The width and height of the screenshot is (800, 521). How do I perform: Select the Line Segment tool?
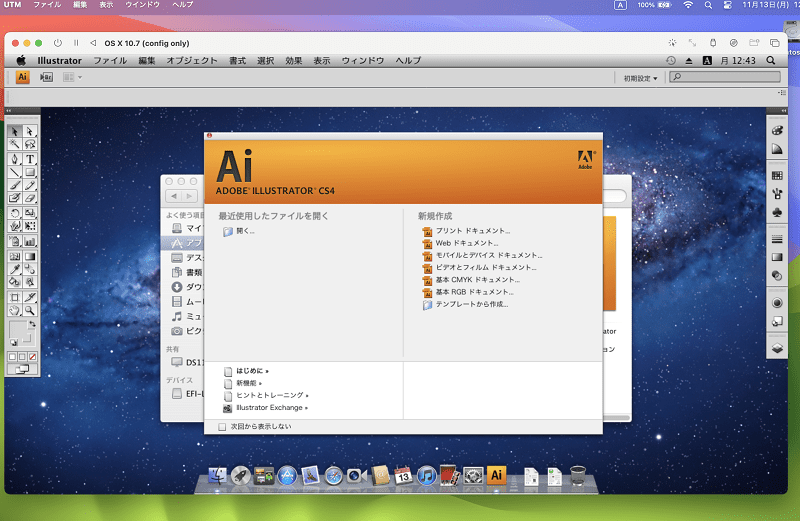15,172
